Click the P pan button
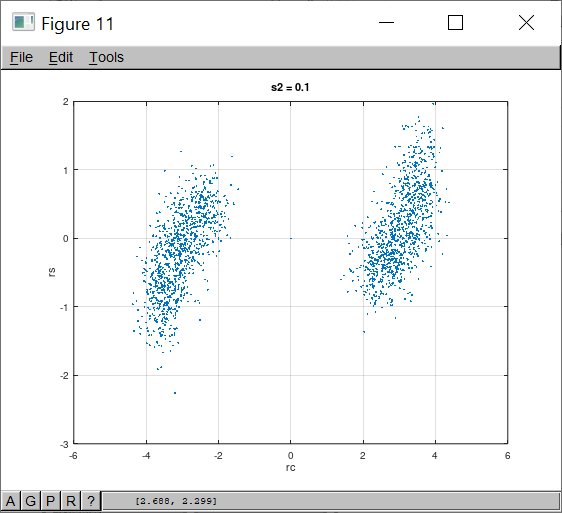 [51, 501]
